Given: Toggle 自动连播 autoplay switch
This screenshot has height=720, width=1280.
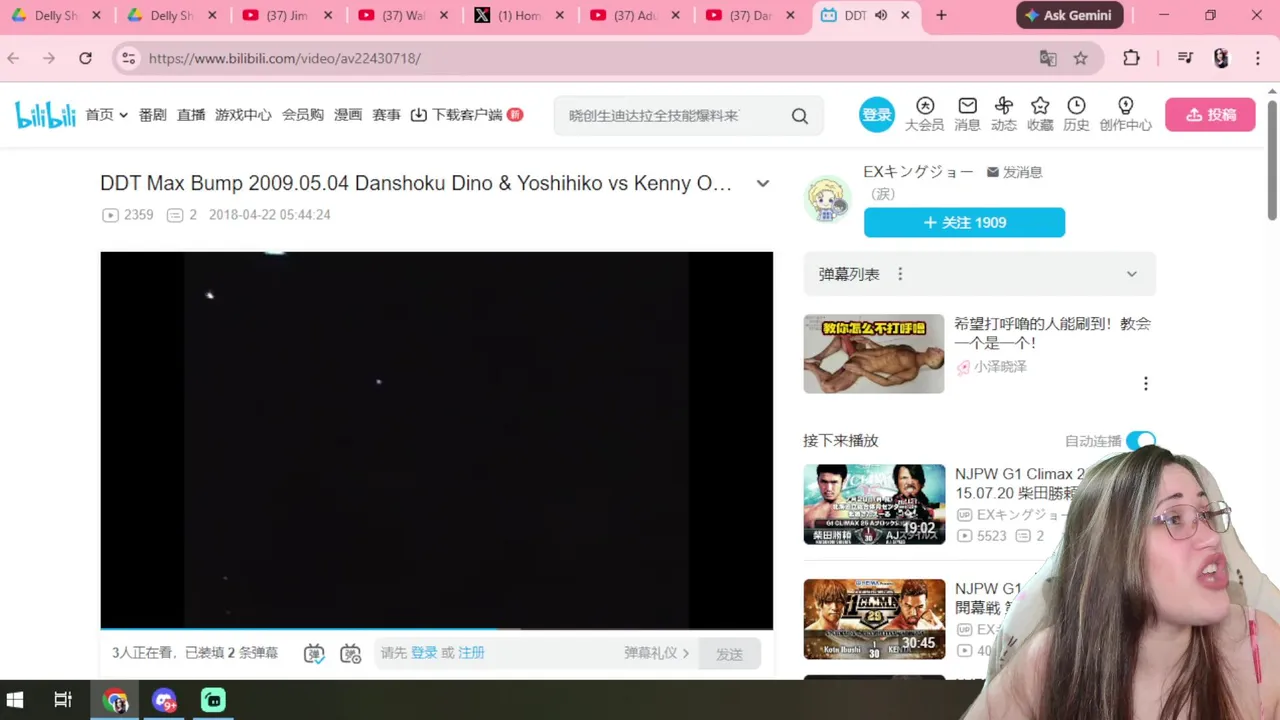Looking at the screenshot, I should [1141, 441].
